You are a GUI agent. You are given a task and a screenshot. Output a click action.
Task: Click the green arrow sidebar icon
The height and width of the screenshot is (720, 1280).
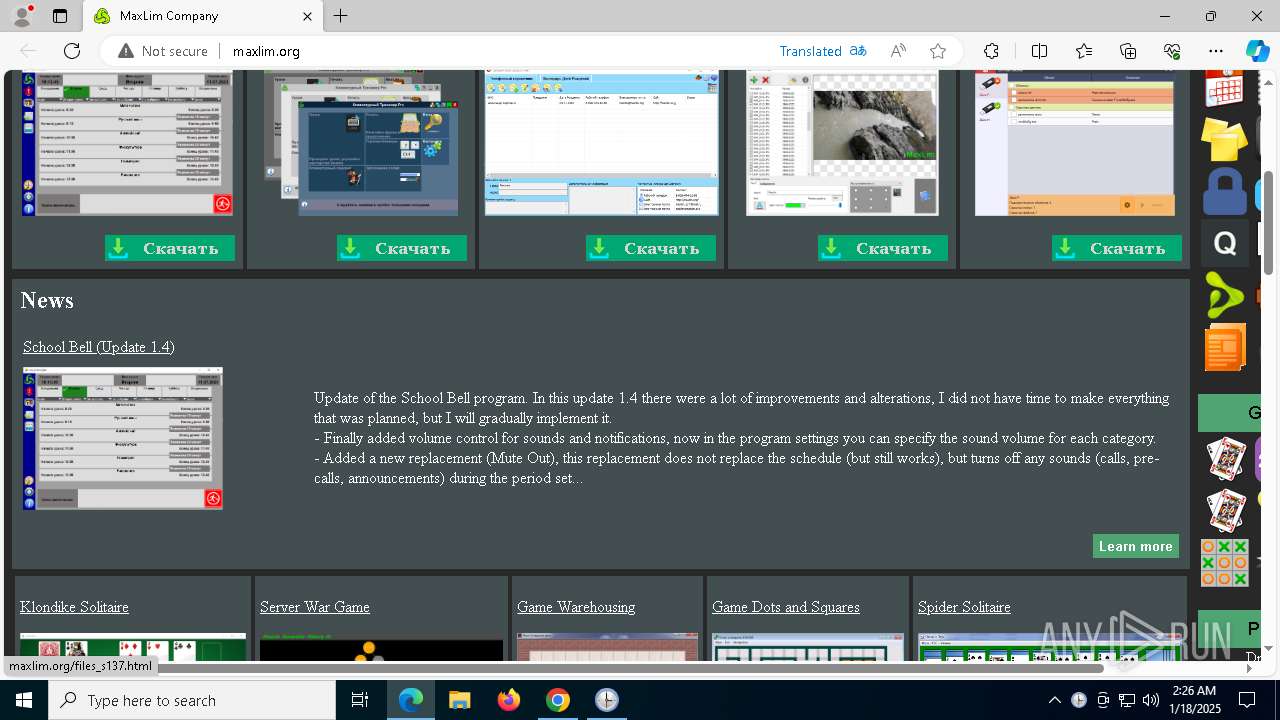[1223, 295]
